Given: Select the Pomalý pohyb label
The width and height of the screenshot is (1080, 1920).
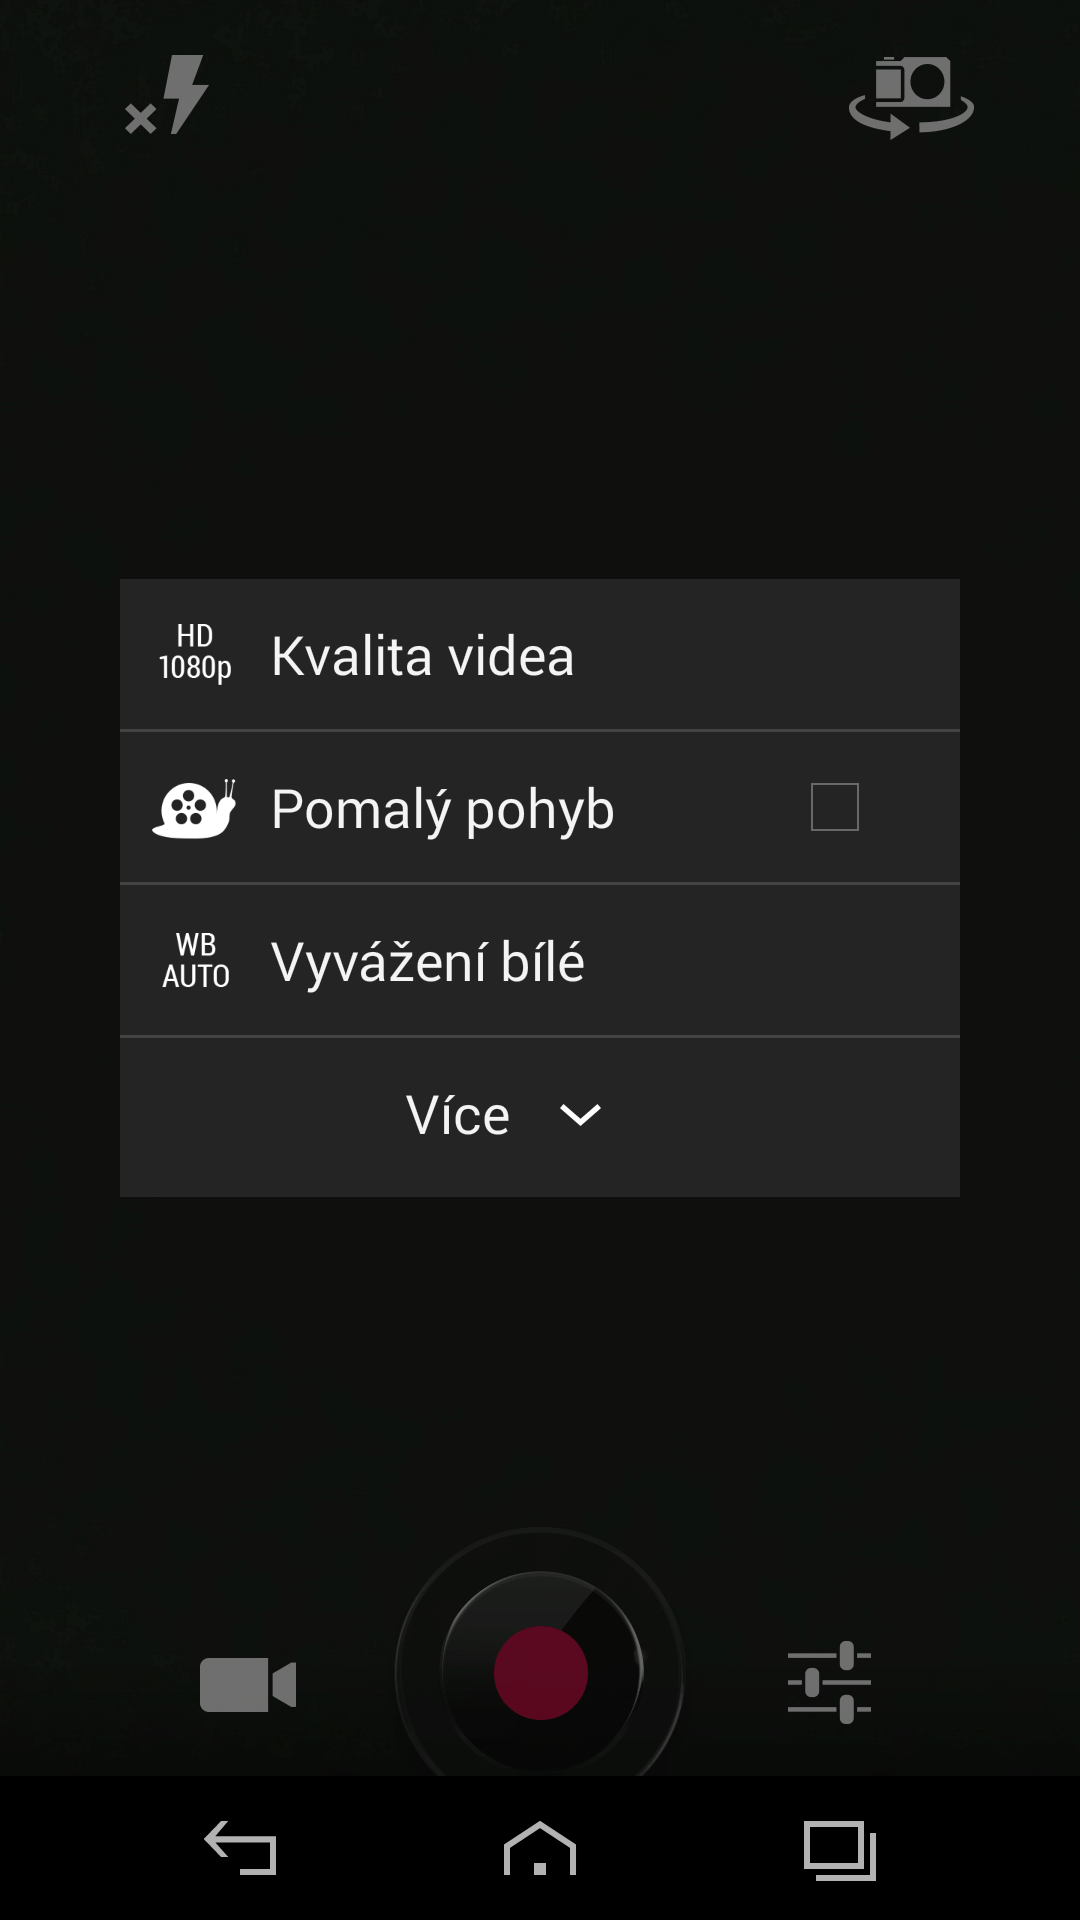Looking at the screenshot, I should coord(442,809).
